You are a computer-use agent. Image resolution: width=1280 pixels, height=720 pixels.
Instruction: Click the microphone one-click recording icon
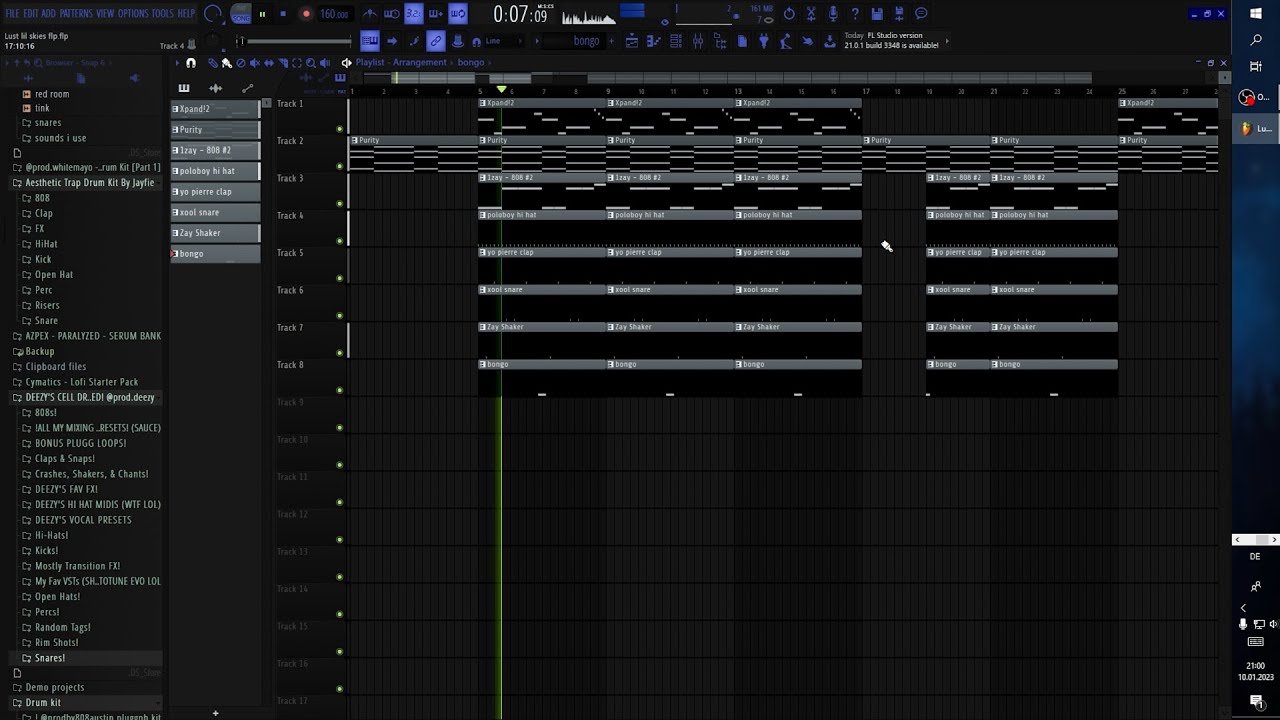[x=833, y=14]
